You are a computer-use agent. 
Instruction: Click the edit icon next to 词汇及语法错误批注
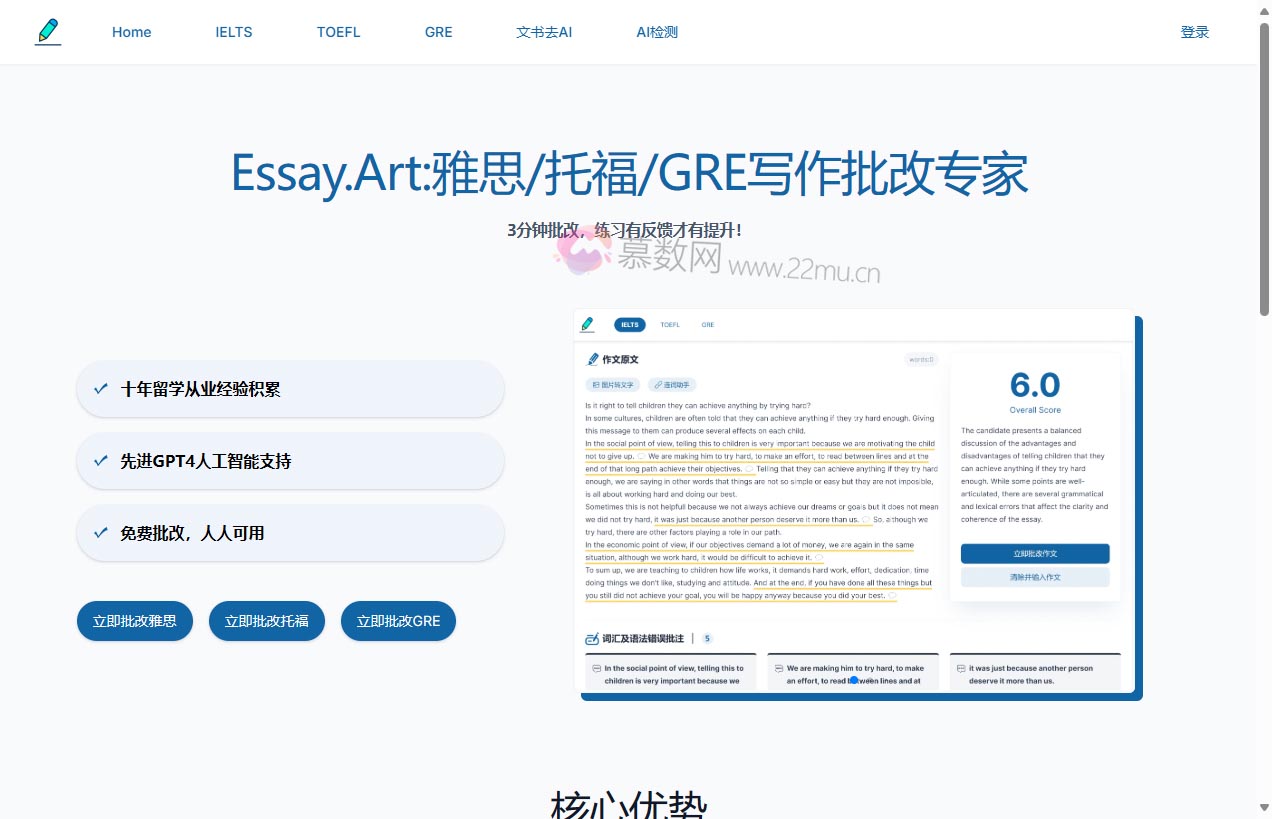590,638
